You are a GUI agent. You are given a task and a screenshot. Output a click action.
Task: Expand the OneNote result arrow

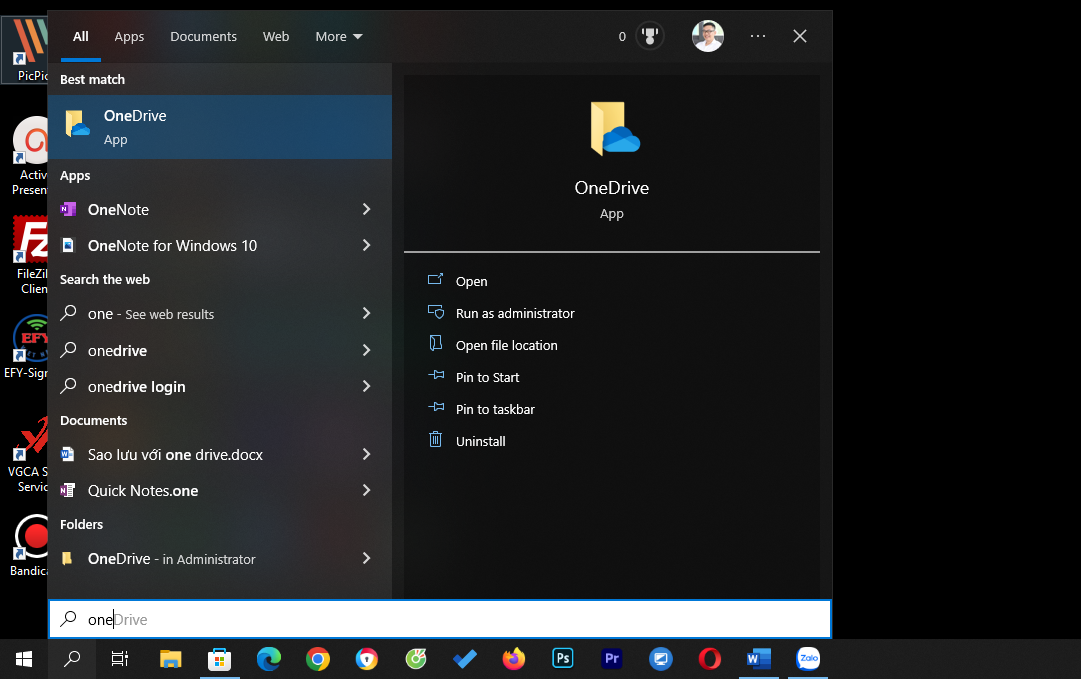[367, 209]
